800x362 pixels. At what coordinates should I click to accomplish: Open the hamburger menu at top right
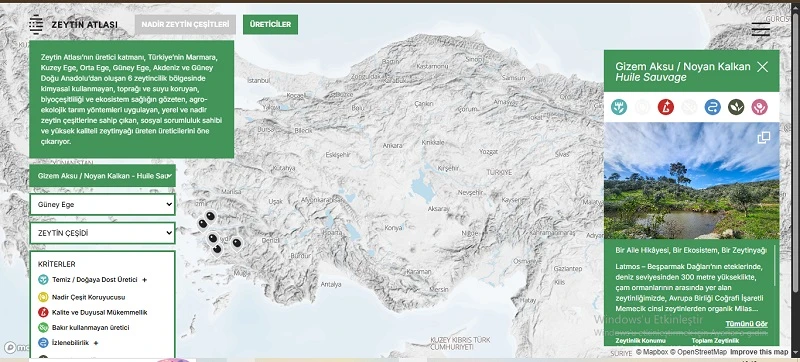761,30
